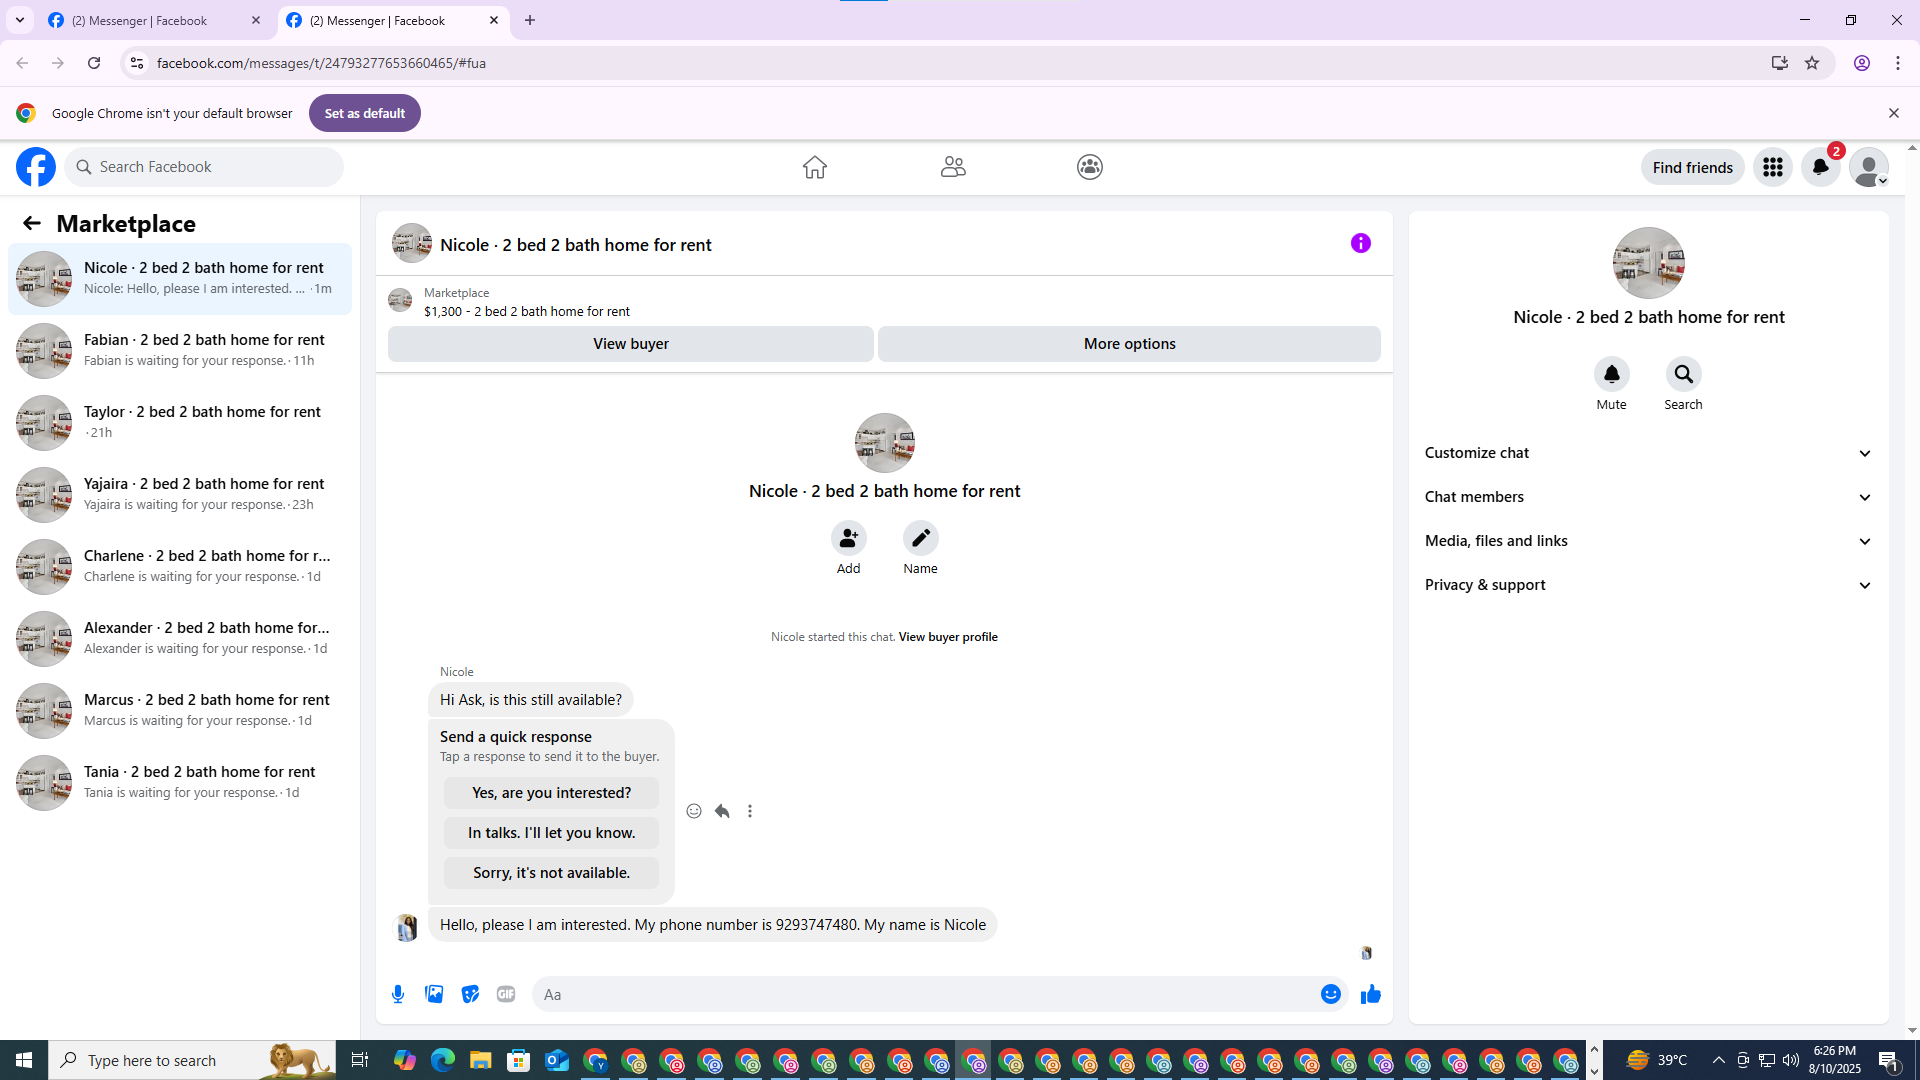Click the voice clip microphone icon
The image size is (1920, 1080).
point(398,994)
